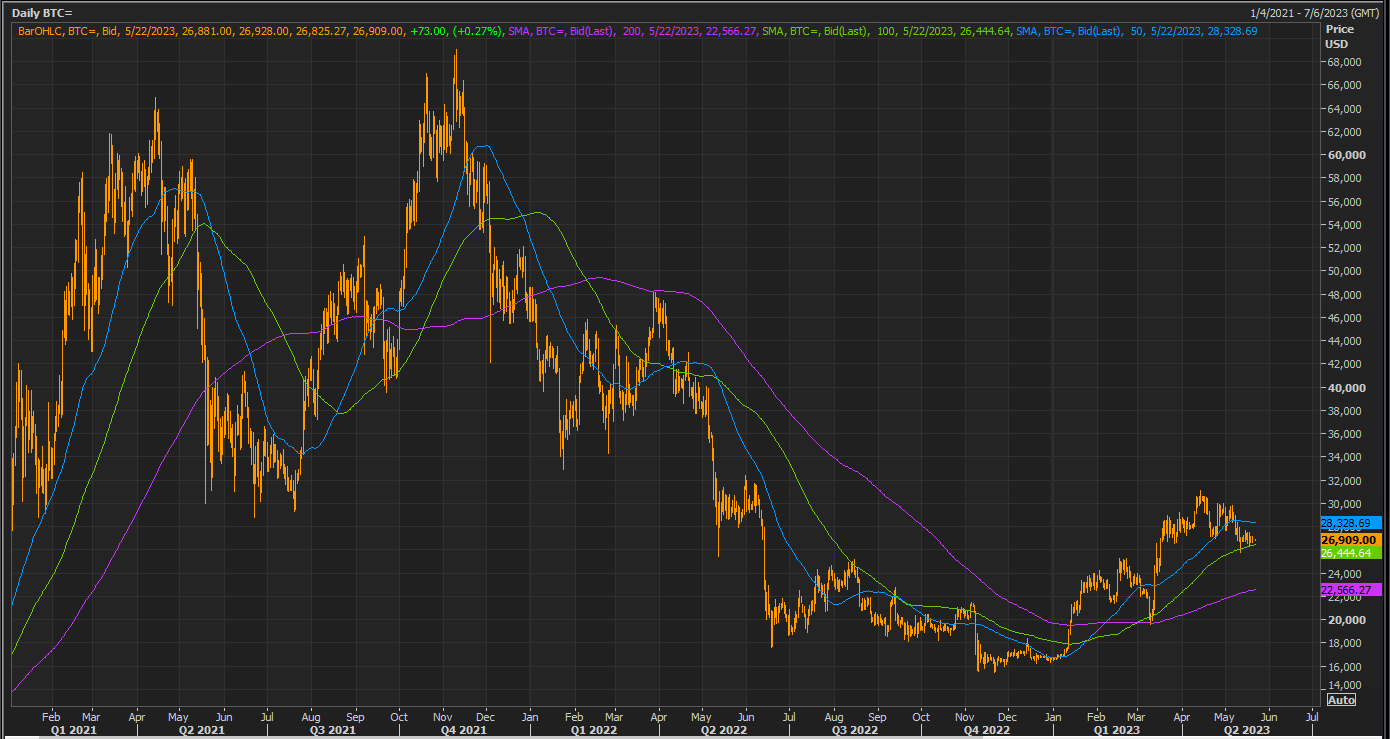Click the blue 28,328.69 price tag
The height and width of the screenshot is (739, 1390).
click(x=1350, y=523)
